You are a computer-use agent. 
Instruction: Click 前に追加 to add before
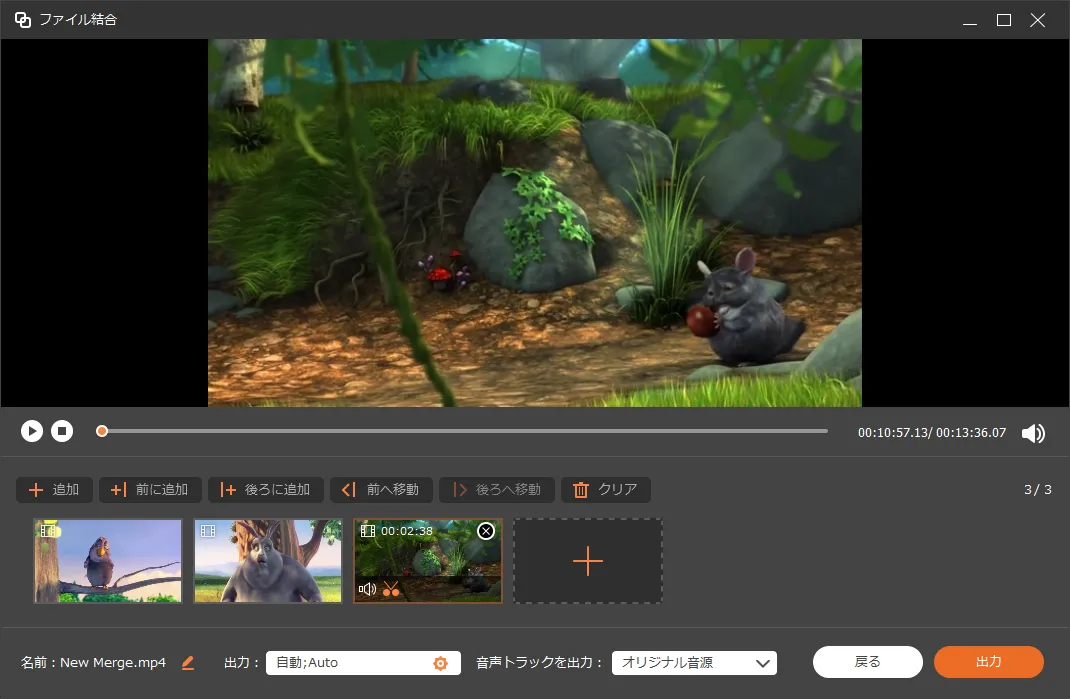pyautogui.click(x=150, y=490)
